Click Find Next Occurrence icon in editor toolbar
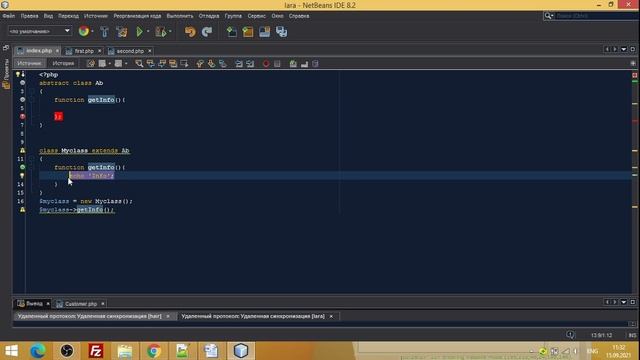Viewport: 640px width, 360px height. pyautogui.click(x=162, y=64)
